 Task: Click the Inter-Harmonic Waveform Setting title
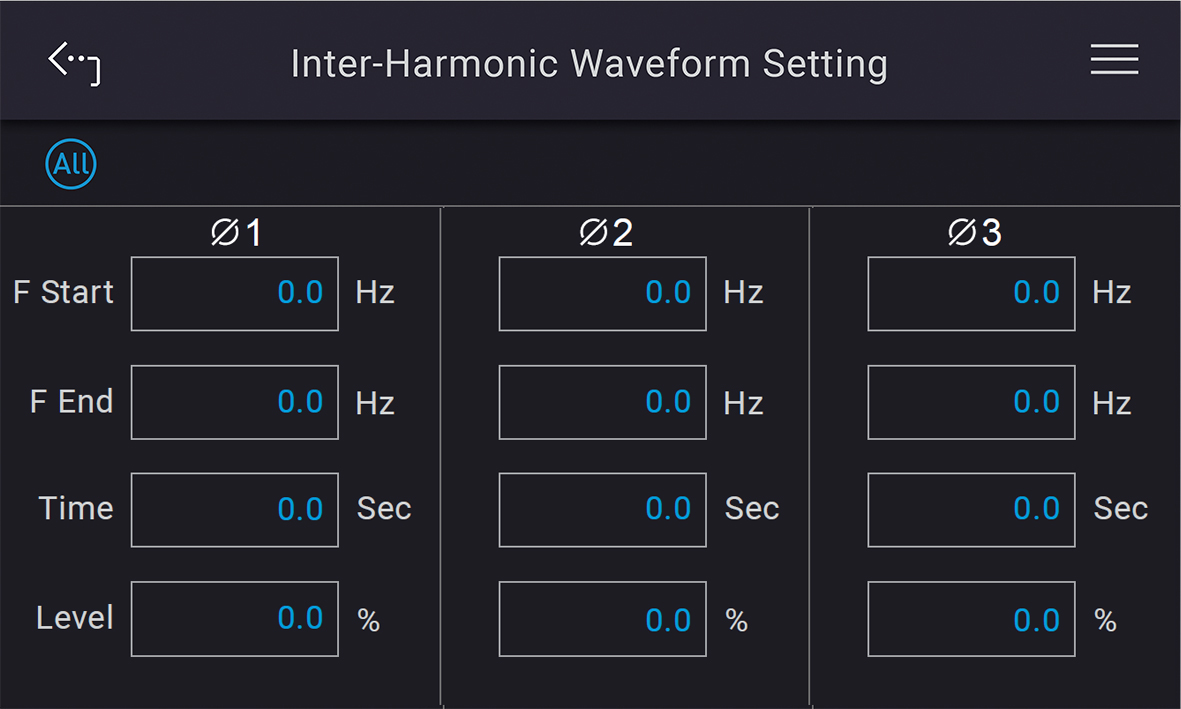click(x=589, y=64)
